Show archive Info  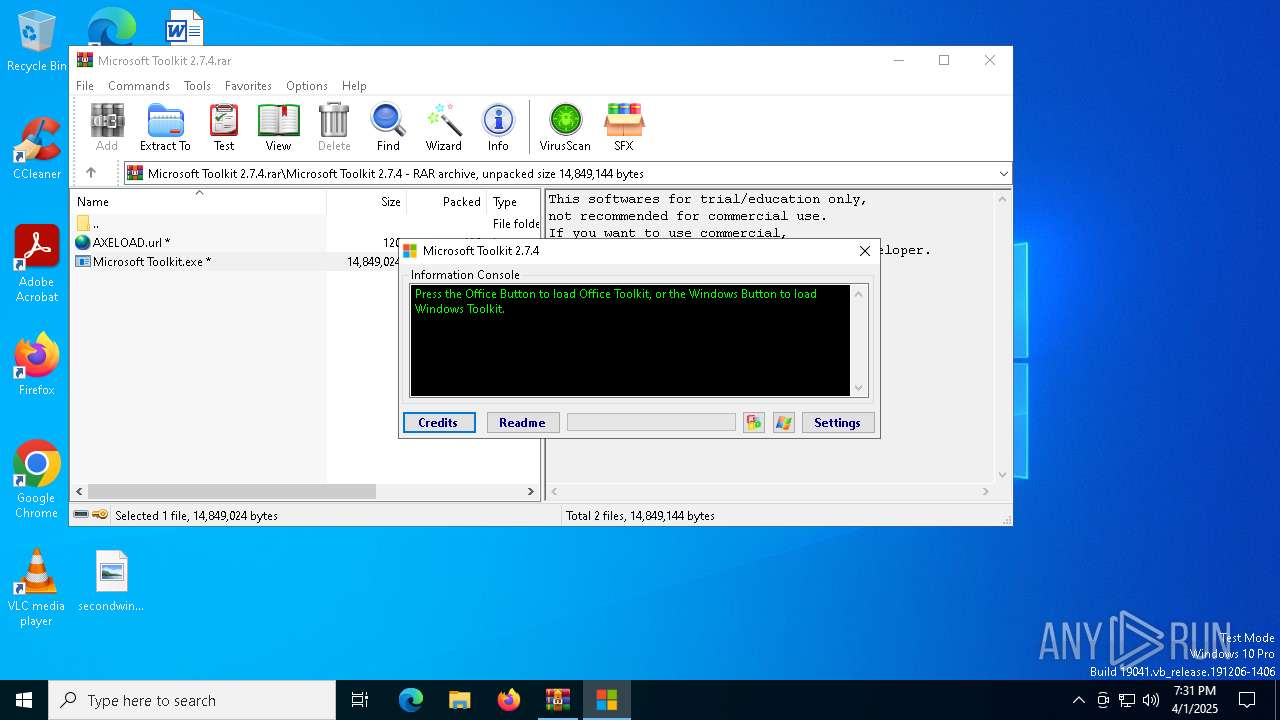[x=498, y=127]
